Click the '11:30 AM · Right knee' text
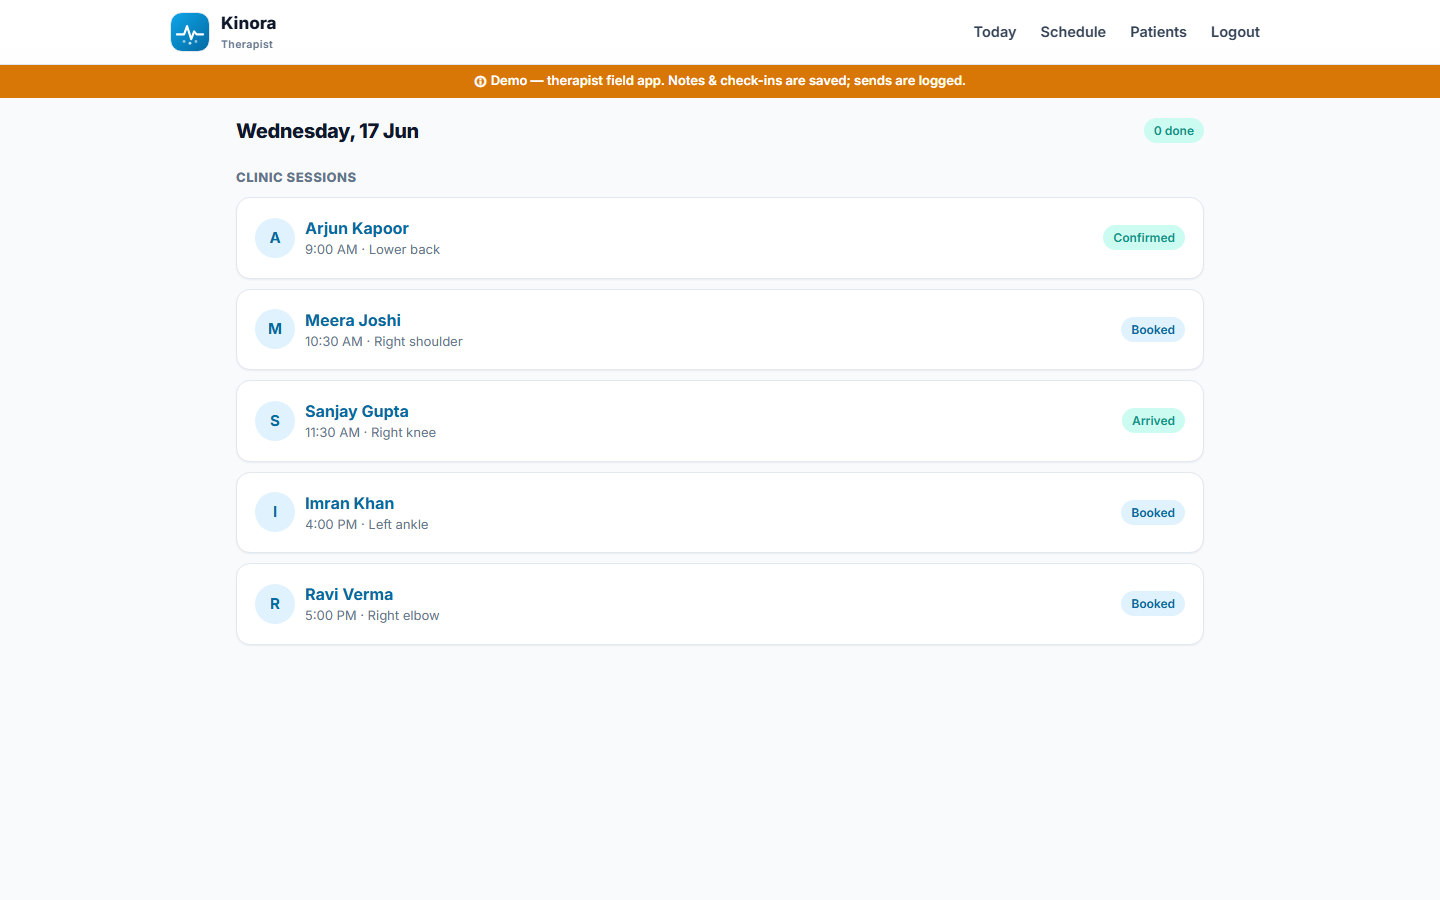 pos(370,433)
